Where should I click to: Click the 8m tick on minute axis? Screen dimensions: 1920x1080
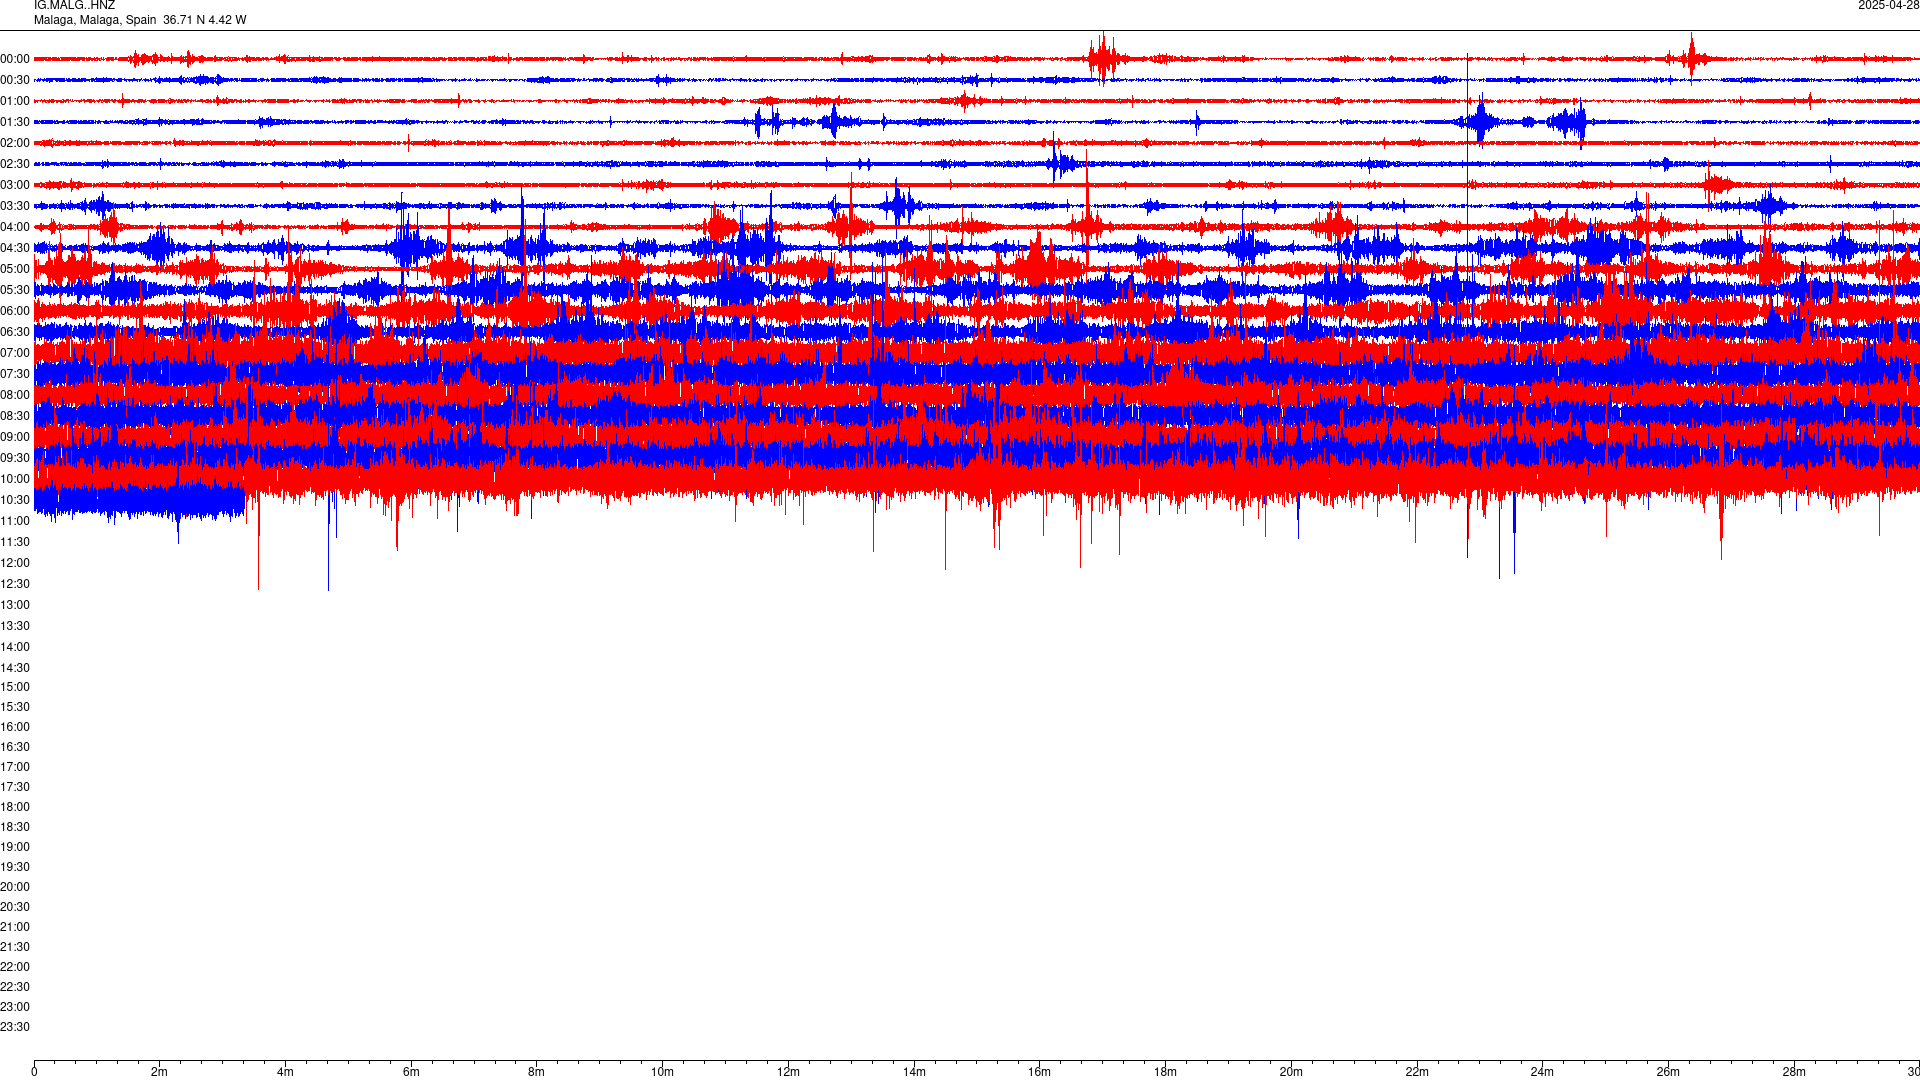[x=537, y=1072]
